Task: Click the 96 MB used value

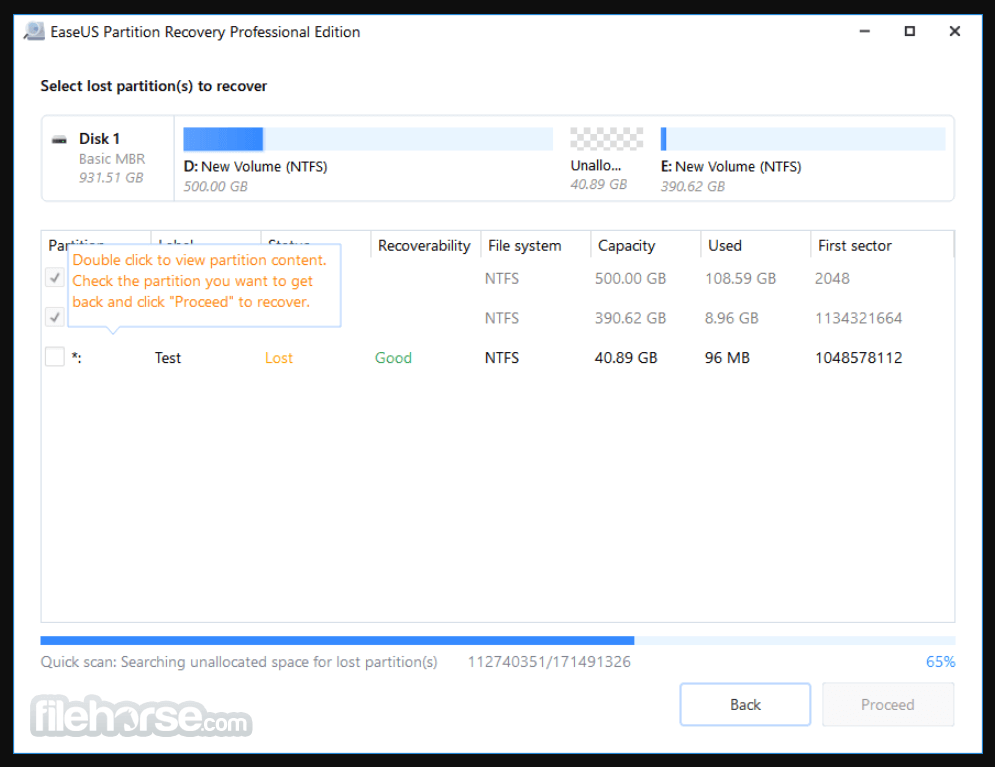Action: pyautogui.click(x=727, y=358)
